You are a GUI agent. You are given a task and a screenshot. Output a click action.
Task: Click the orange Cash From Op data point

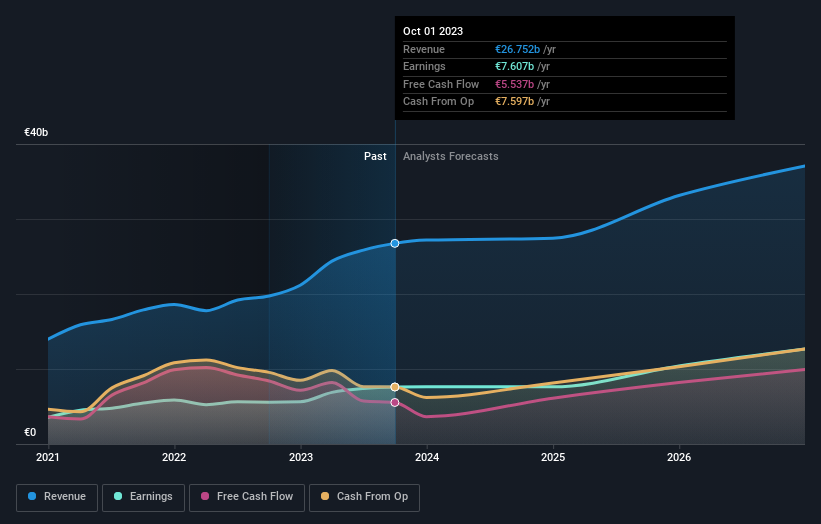[x=395, y=387]
